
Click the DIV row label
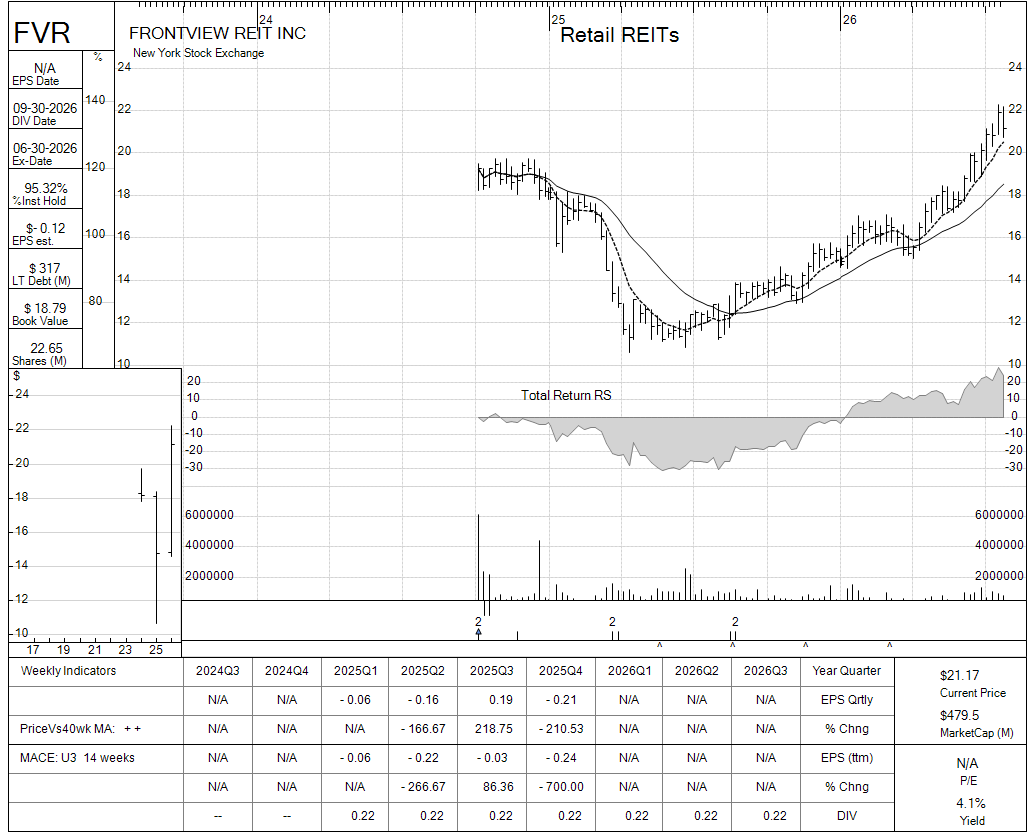point(847,816)
